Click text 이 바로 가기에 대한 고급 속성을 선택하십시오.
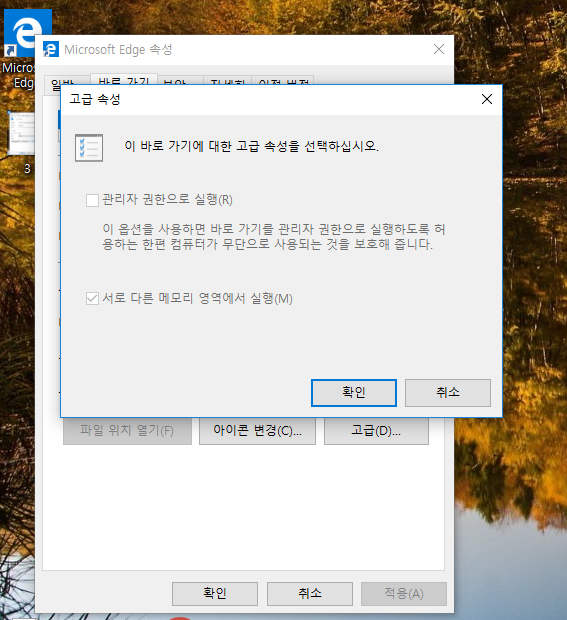This screenshot has width=567, height=620. tap(251, 146)
